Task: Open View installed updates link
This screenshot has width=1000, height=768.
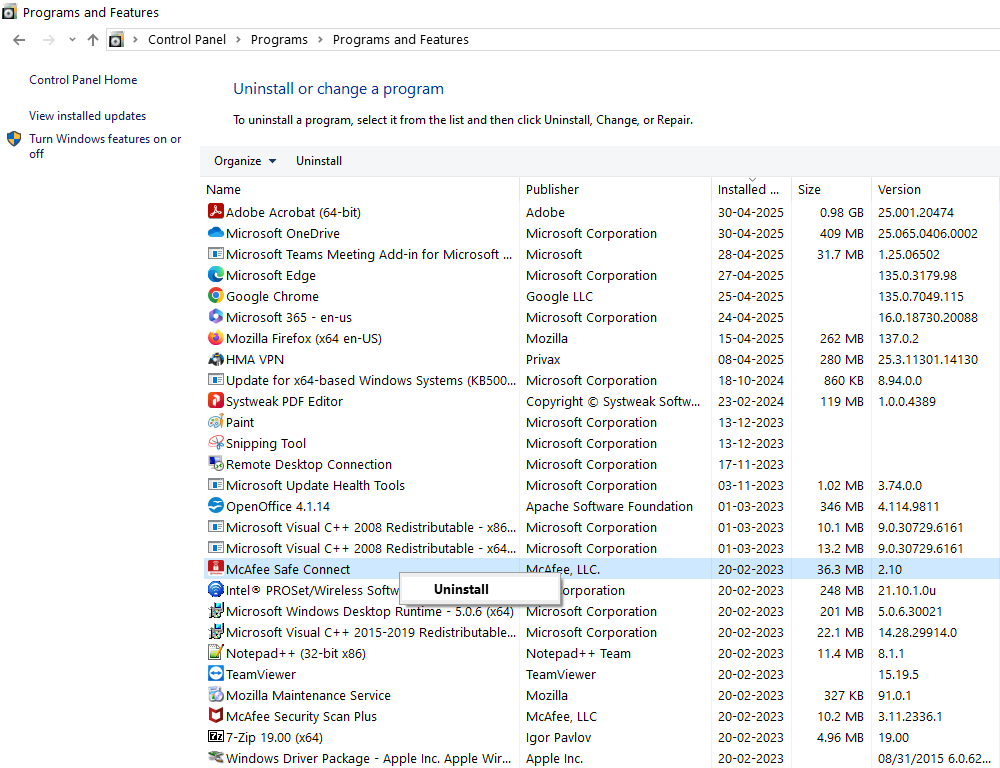Action: point(87,115)
